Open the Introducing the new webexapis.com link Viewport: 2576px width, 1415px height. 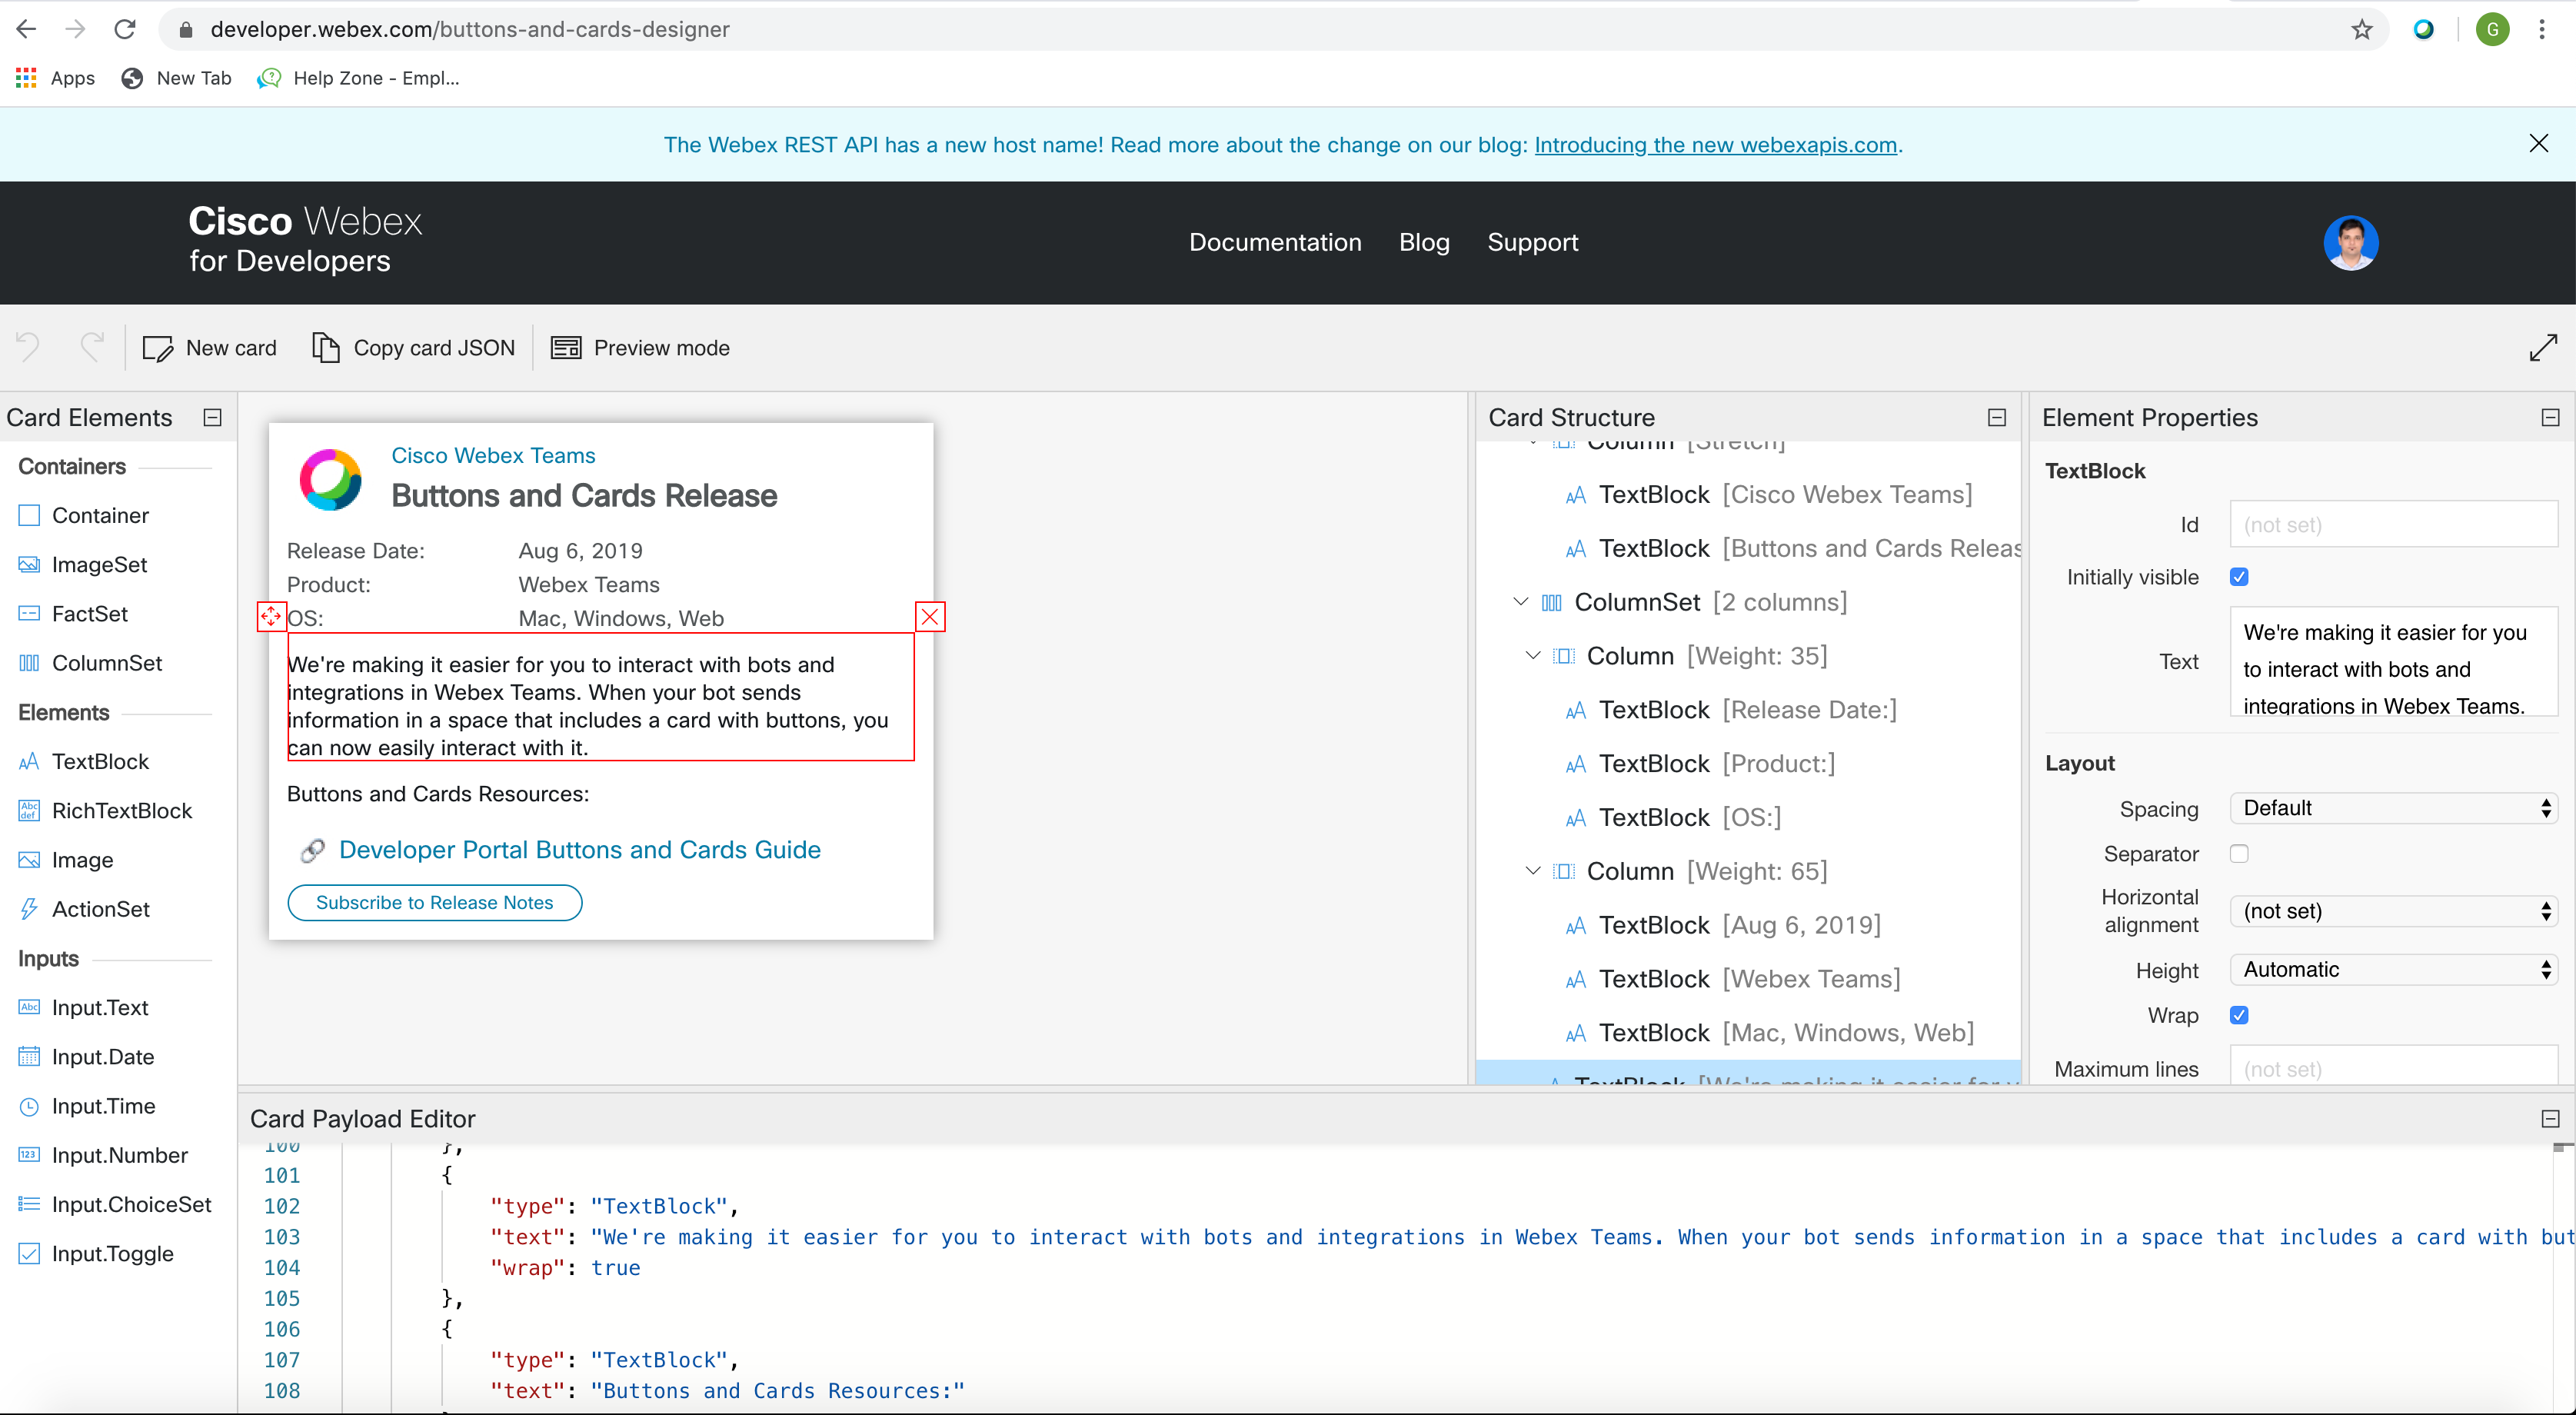[x=1715, y=145]
